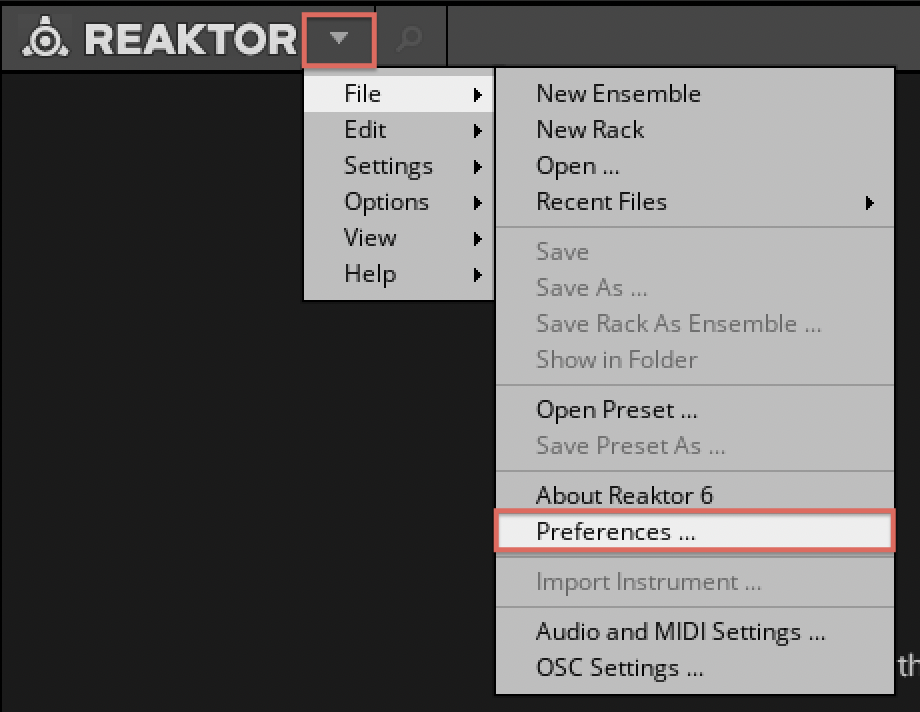Expand the Recent Files submenu arrow
The height and width of the screenshot is (712, 920).
(870, 203)
